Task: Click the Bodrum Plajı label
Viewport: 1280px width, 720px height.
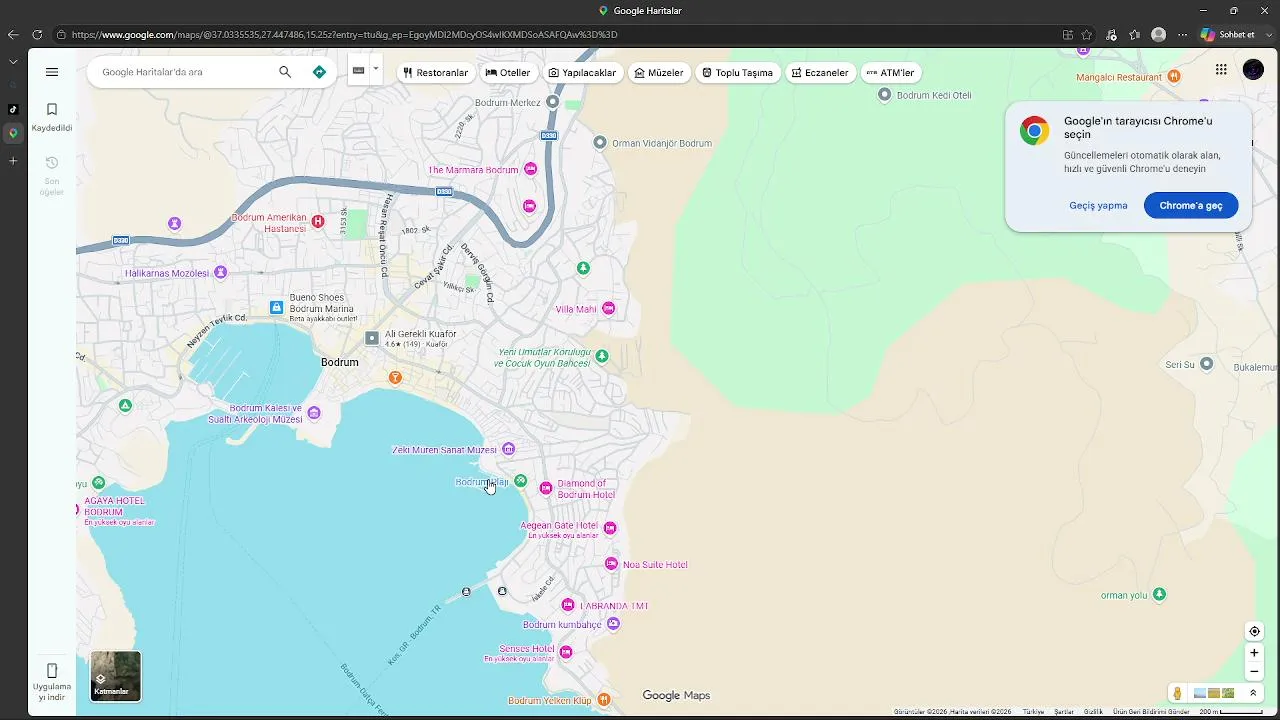Action: pyautogui.click(x=482, y=482)
